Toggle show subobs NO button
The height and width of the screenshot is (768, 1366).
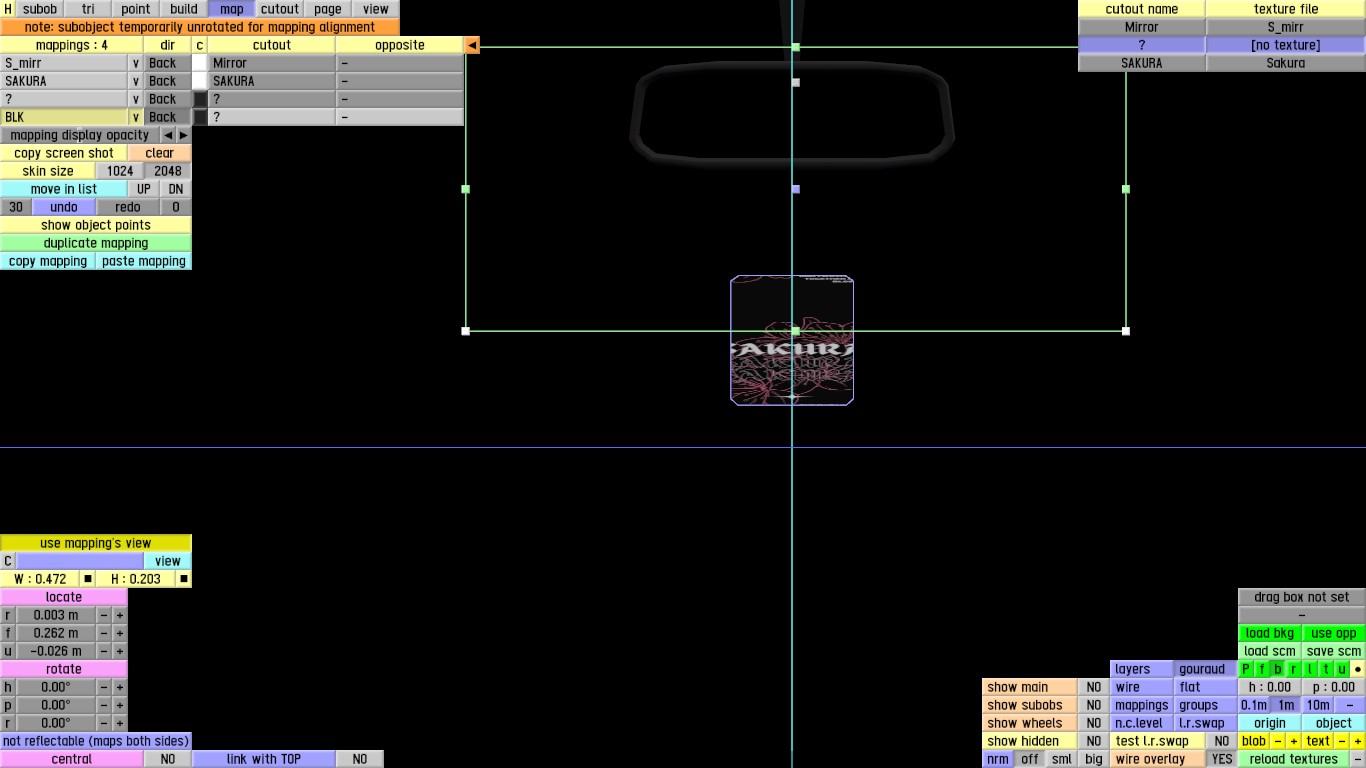point(1094,705)
